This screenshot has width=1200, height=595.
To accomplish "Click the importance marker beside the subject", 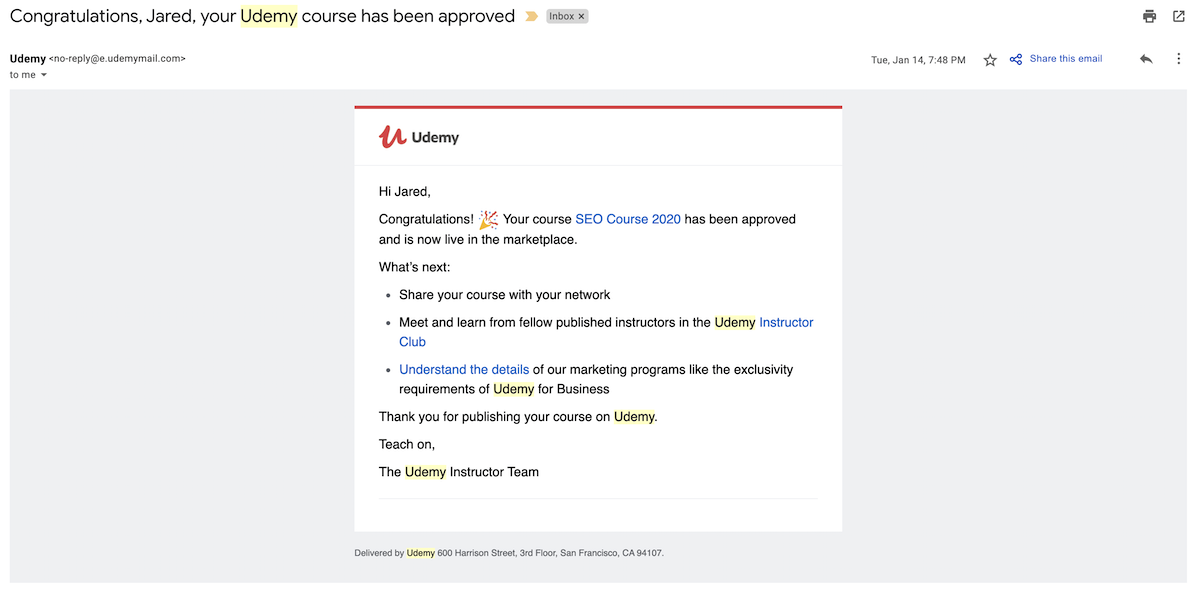I will [x=531, y=17].
